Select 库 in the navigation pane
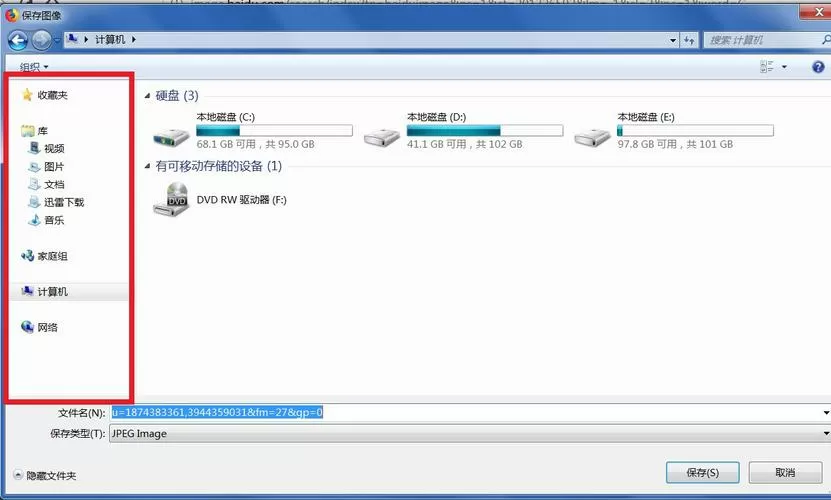Image resolution: width=831 pixels, height=500 pixels. click(x=42, y=130)
